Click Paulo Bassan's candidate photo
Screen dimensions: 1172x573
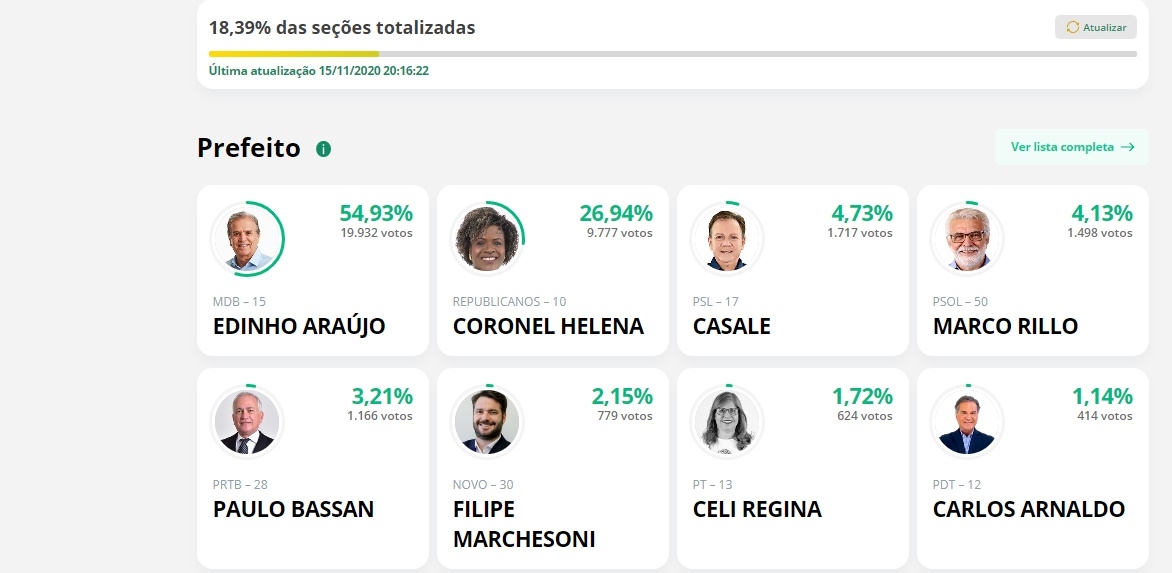point(247,422)
